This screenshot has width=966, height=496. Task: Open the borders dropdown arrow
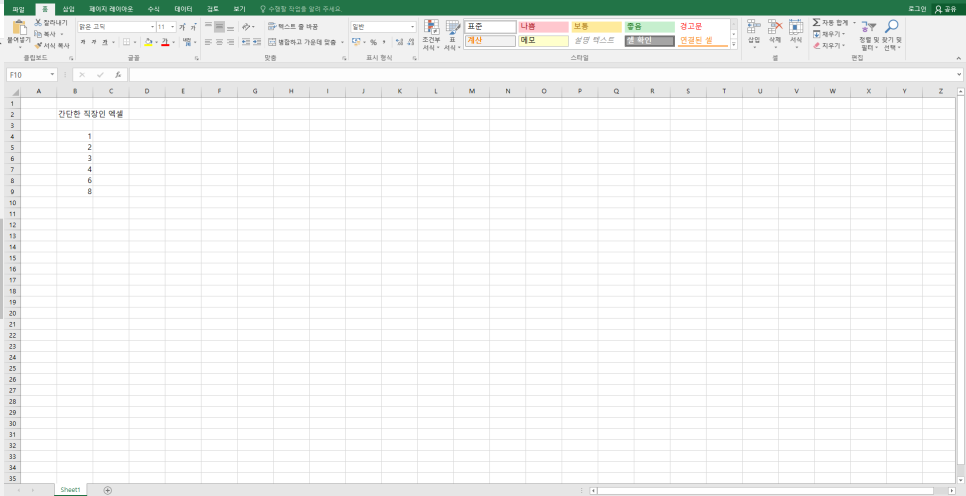pos(136,43)
